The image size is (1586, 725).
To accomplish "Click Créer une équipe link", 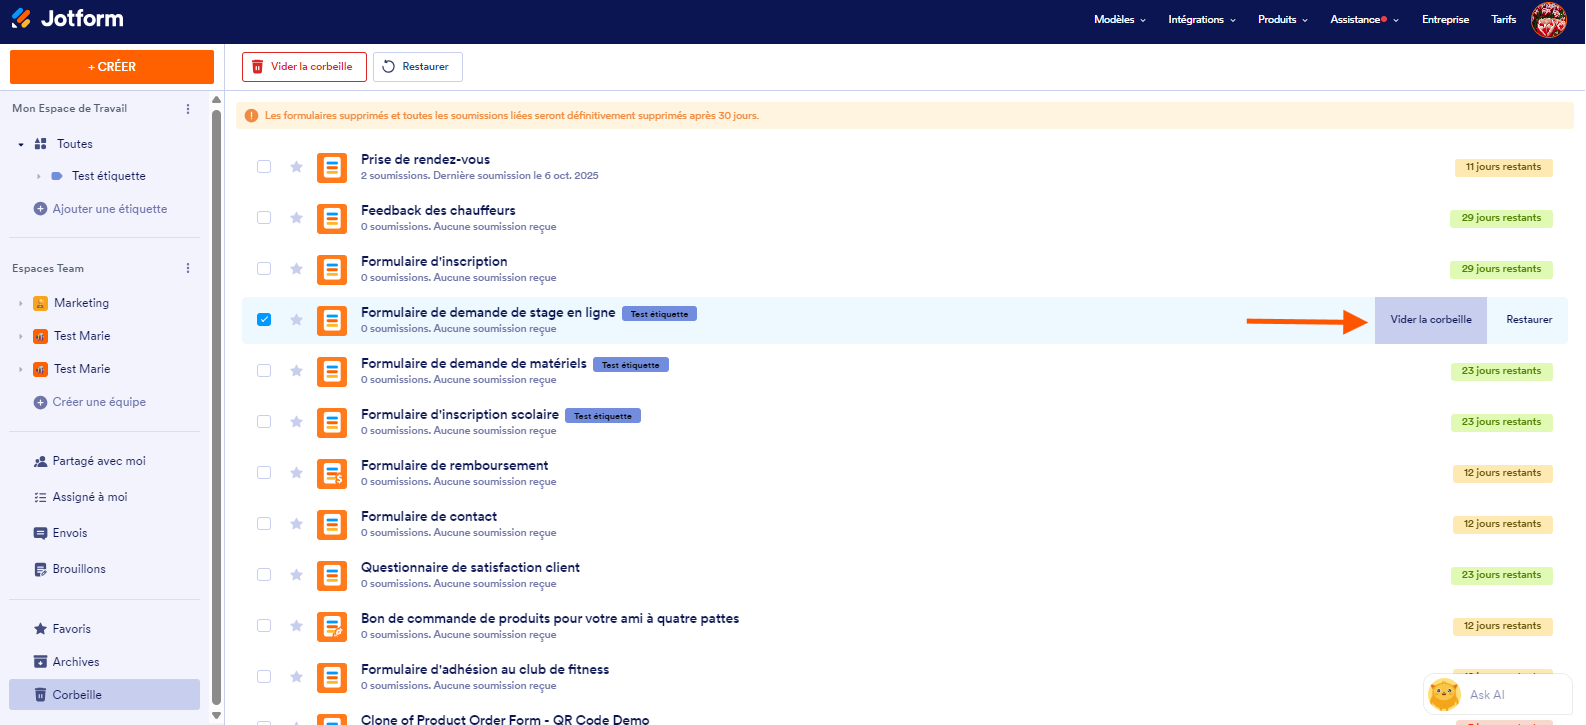I will (x=90, y=402).
